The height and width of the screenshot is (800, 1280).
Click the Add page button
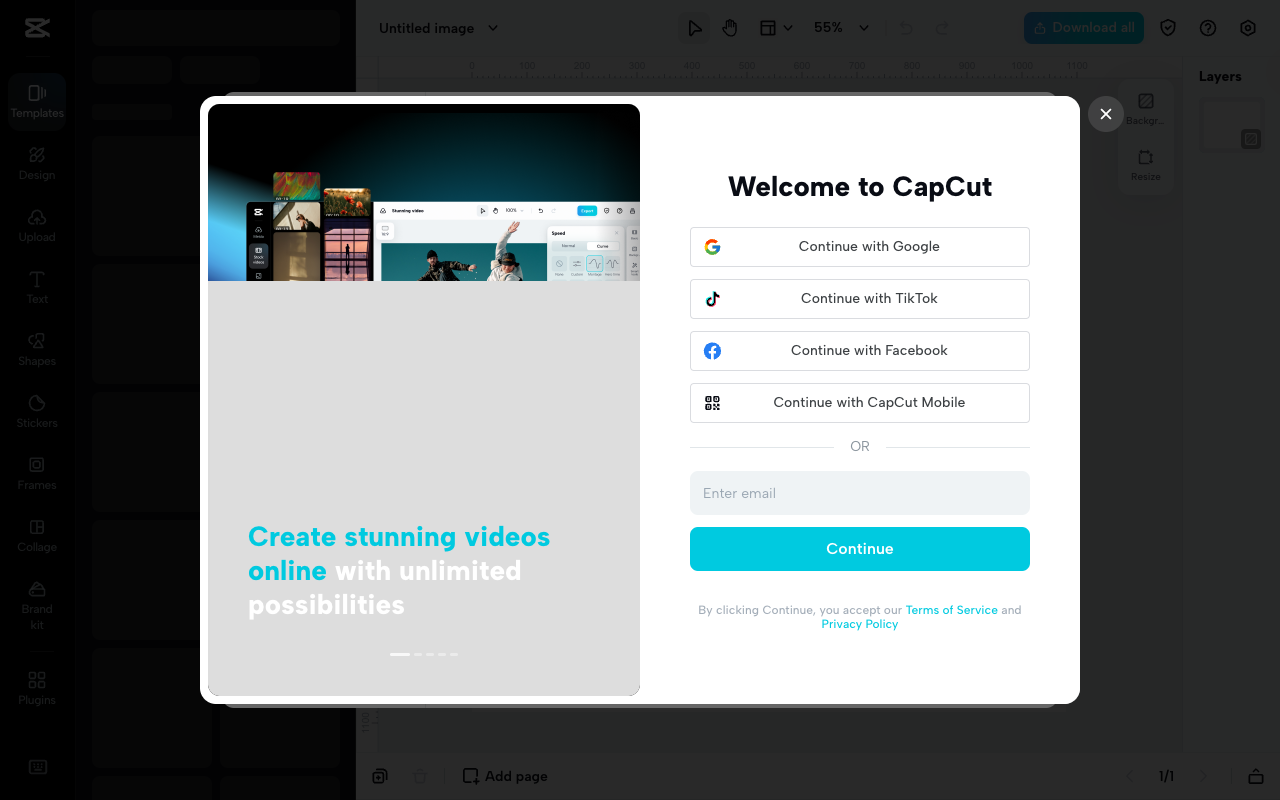(x=505, y=776)
